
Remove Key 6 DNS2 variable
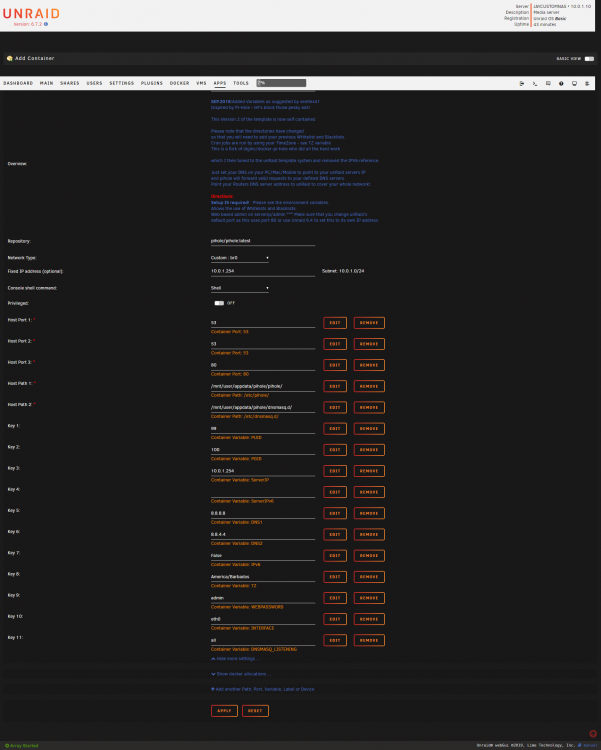369,534
